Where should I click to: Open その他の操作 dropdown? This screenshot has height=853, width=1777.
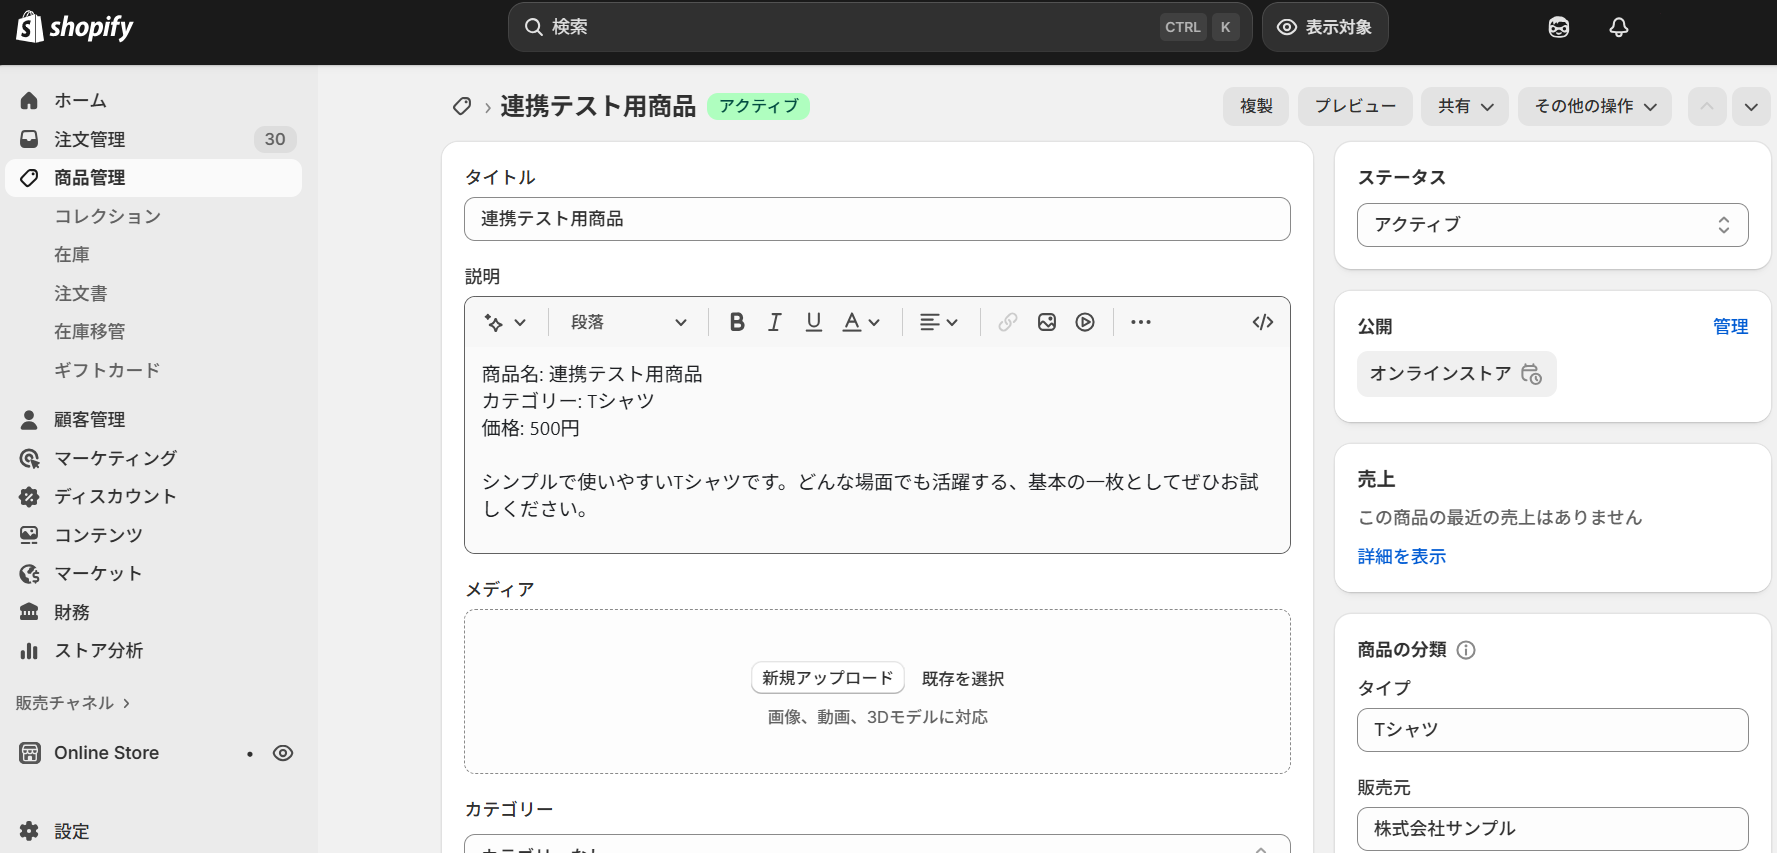(x=1595, y=106)
